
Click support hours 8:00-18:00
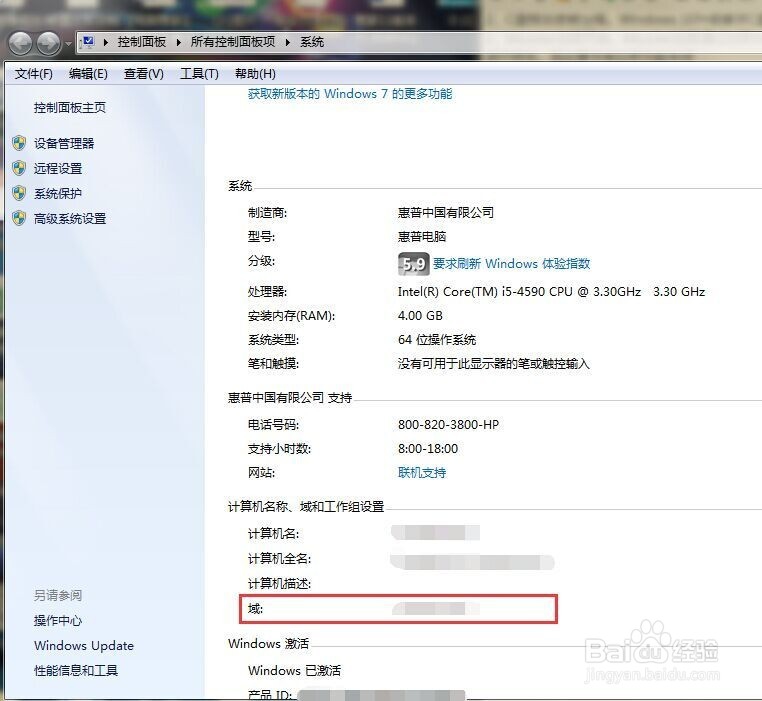coord(428,448)
